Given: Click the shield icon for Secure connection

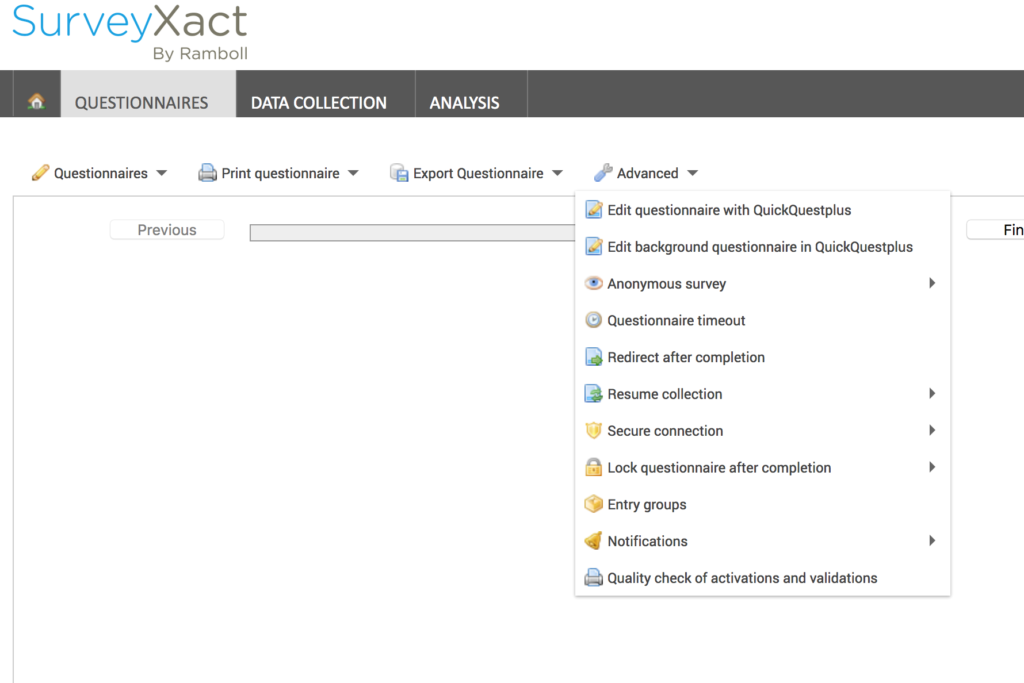Looking at the screenshot, I should point(594,430).
